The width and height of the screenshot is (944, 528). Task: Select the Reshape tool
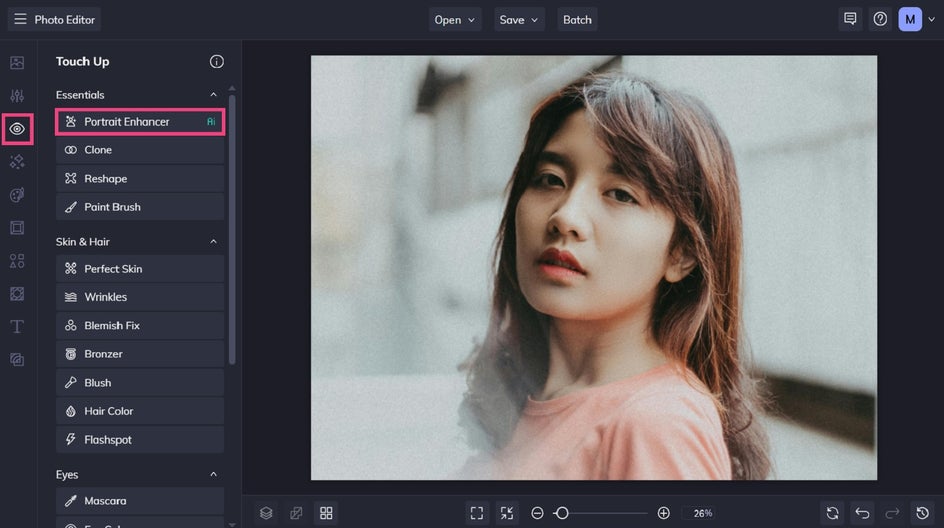[140, 178]
